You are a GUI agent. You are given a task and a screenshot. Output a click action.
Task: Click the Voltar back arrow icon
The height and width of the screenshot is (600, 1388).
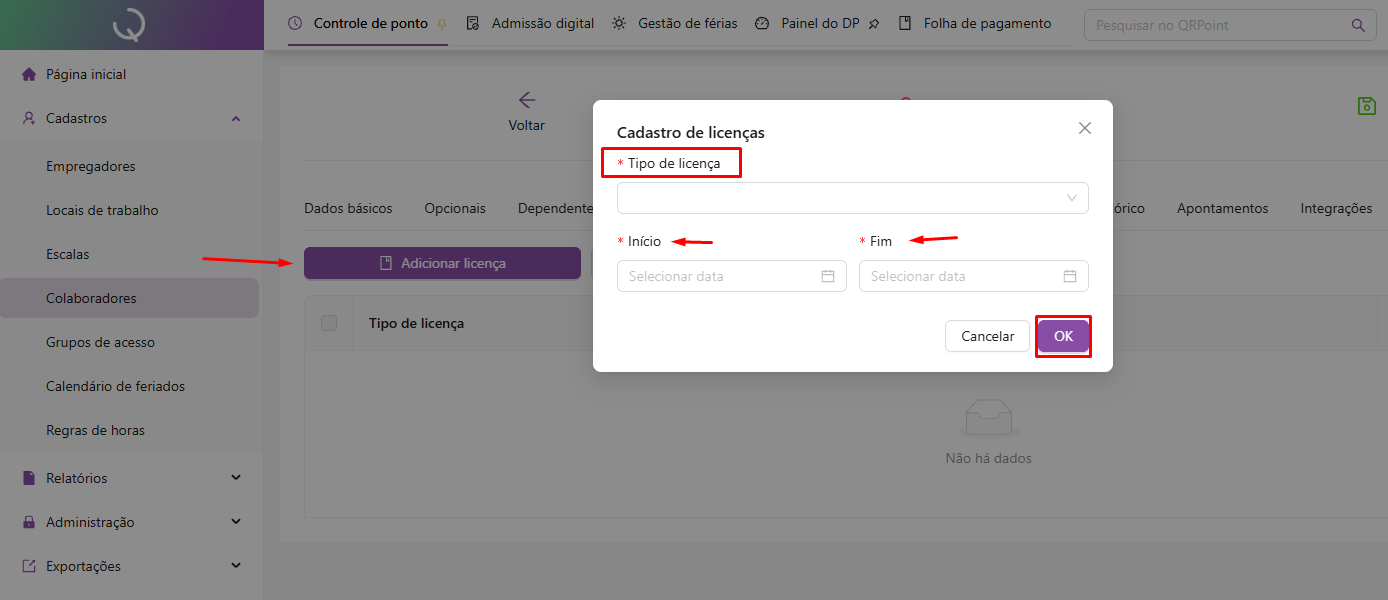(527, 100)
